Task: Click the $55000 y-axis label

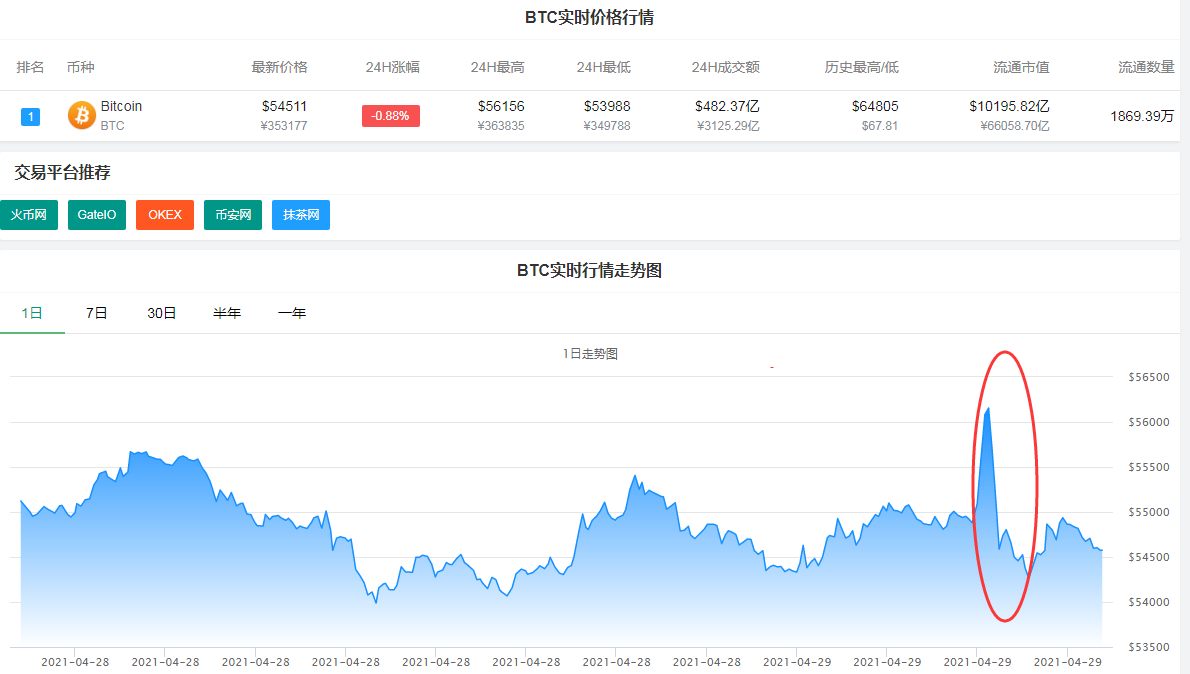Action: click(1149, 512)
